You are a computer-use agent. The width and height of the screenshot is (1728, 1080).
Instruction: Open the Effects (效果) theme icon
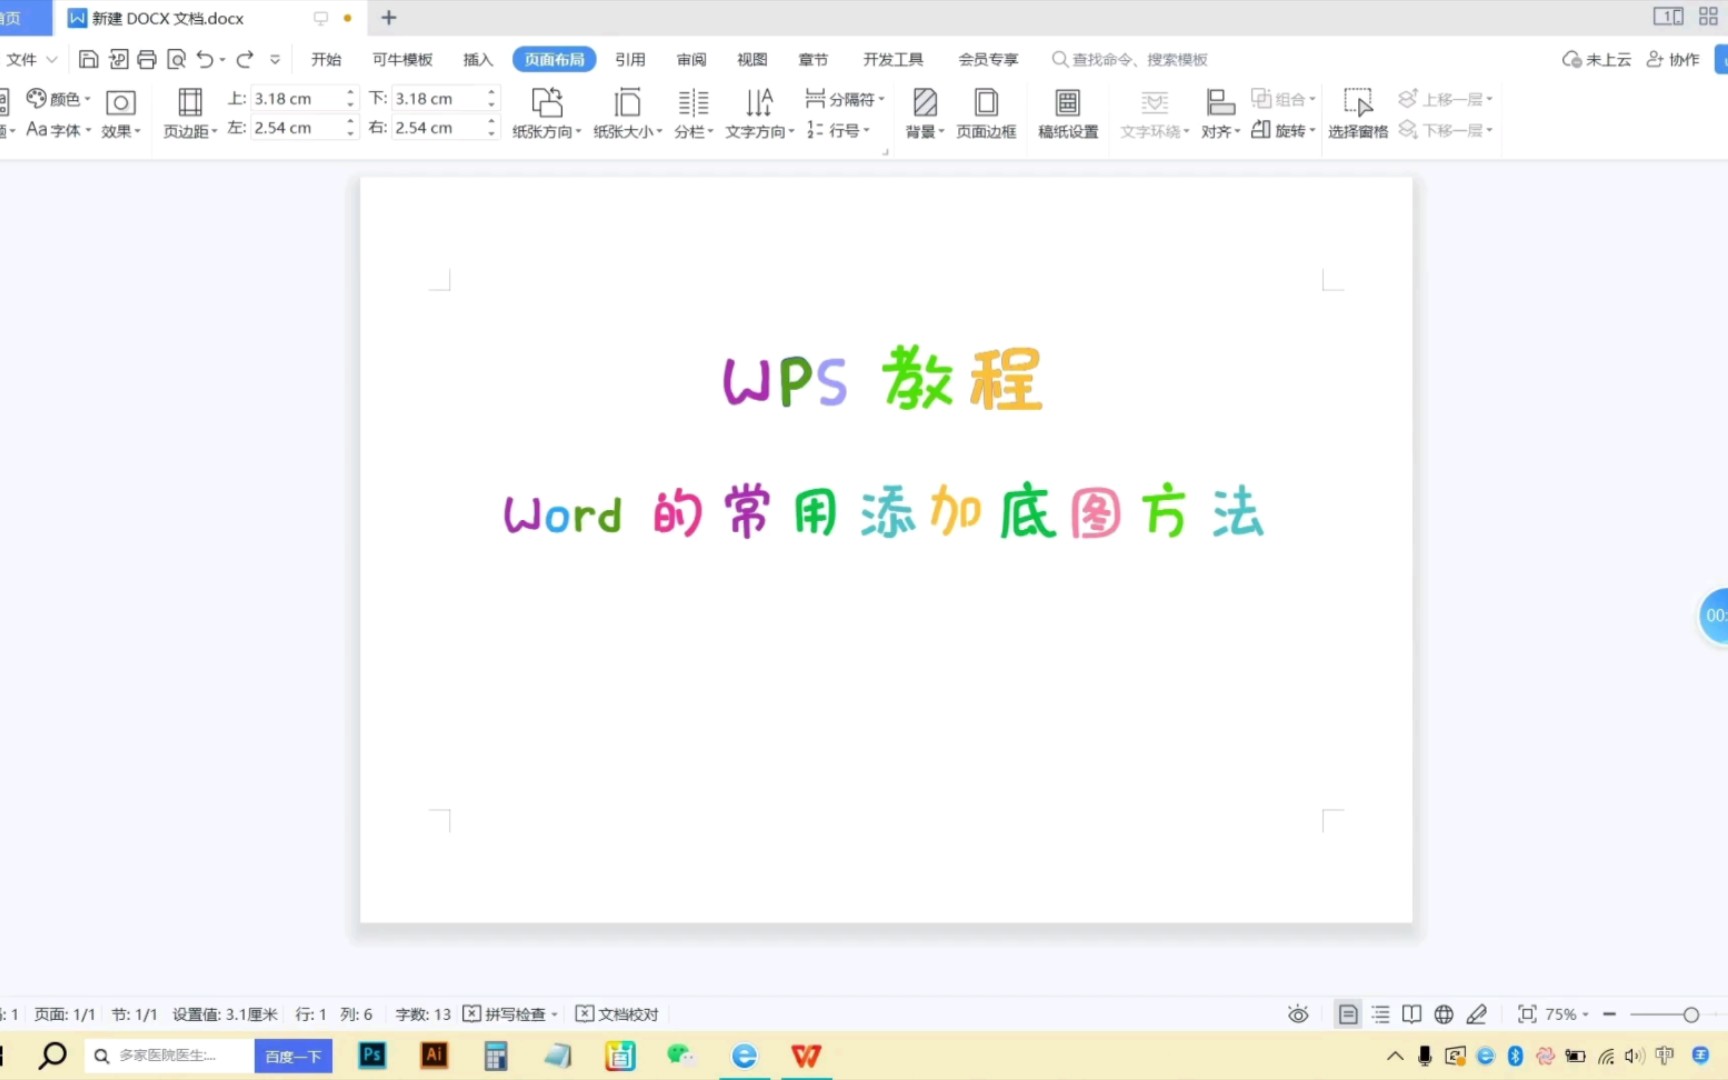121,113
